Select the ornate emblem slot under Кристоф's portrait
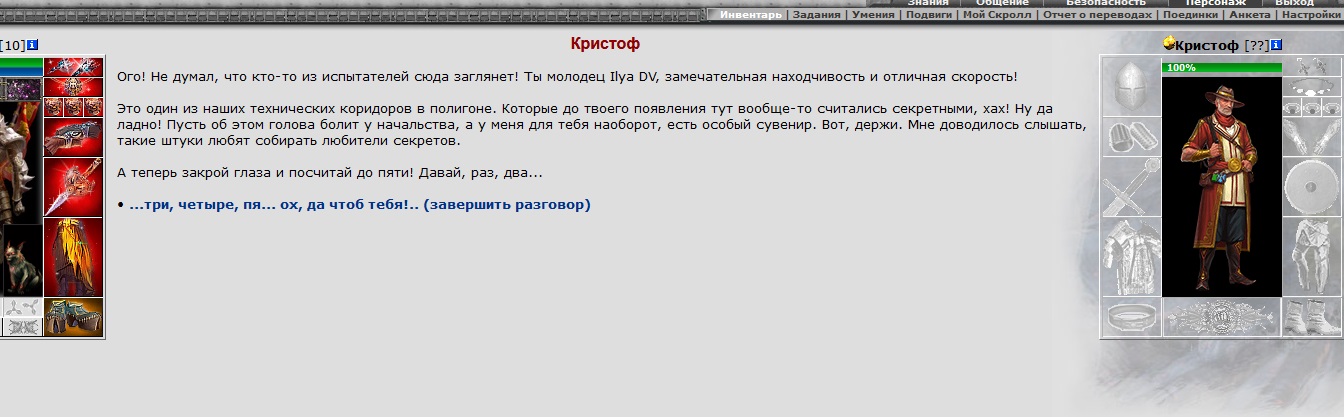This screenshot has height=417, width=1344. 1222,318
